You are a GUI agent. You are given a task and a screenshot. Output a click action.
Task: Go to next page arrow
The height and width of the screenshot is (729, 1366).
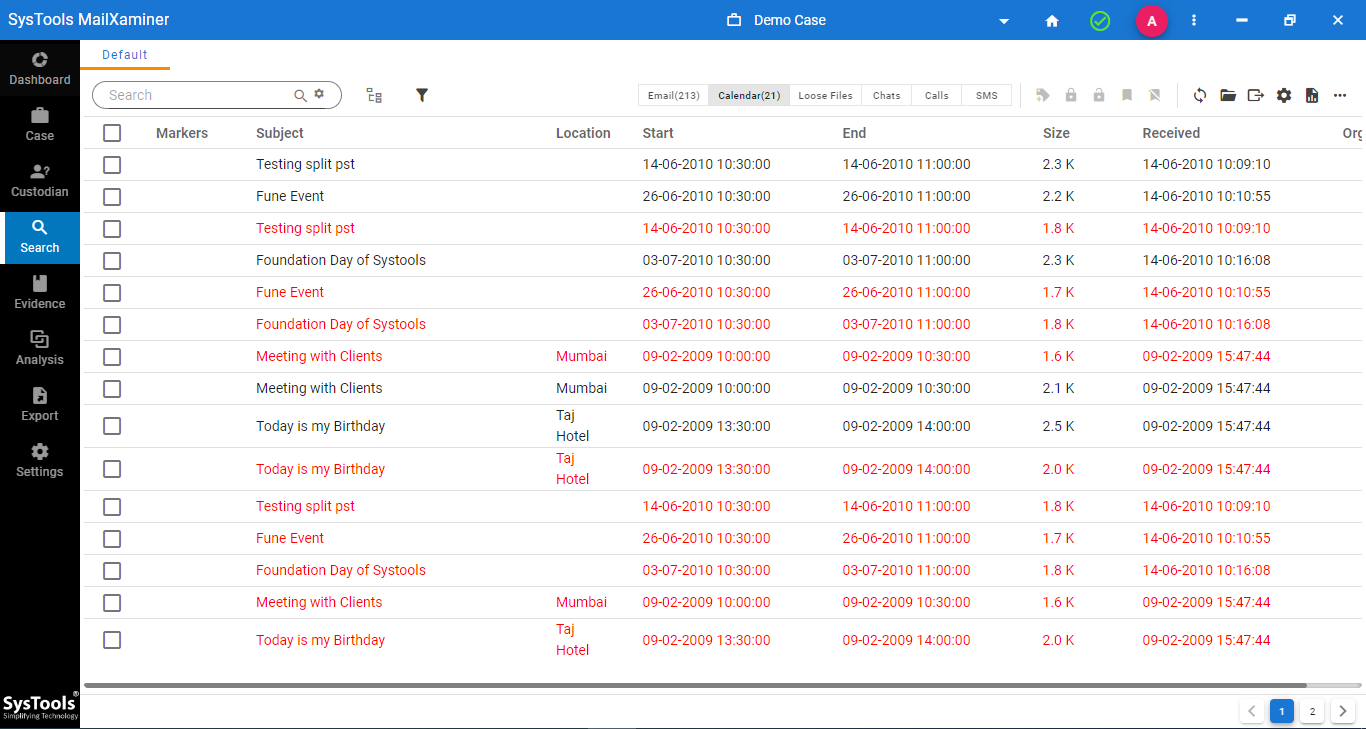click(x=1343, y=711)
